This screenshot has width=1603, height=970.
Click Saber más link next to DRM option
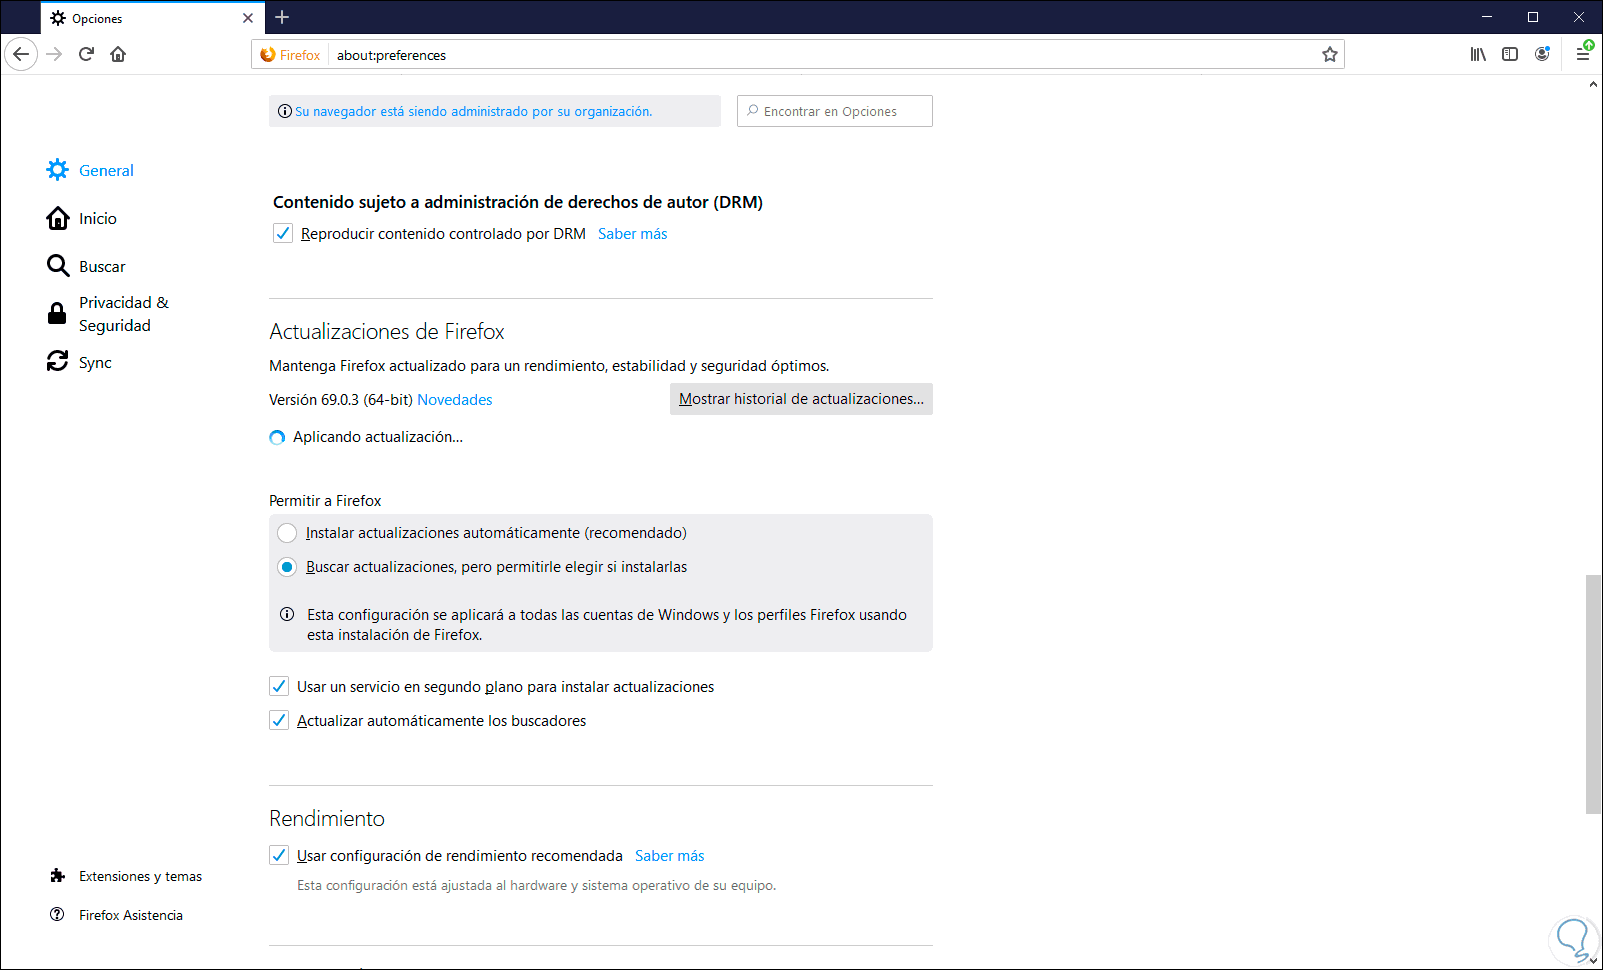click(632, 234)
